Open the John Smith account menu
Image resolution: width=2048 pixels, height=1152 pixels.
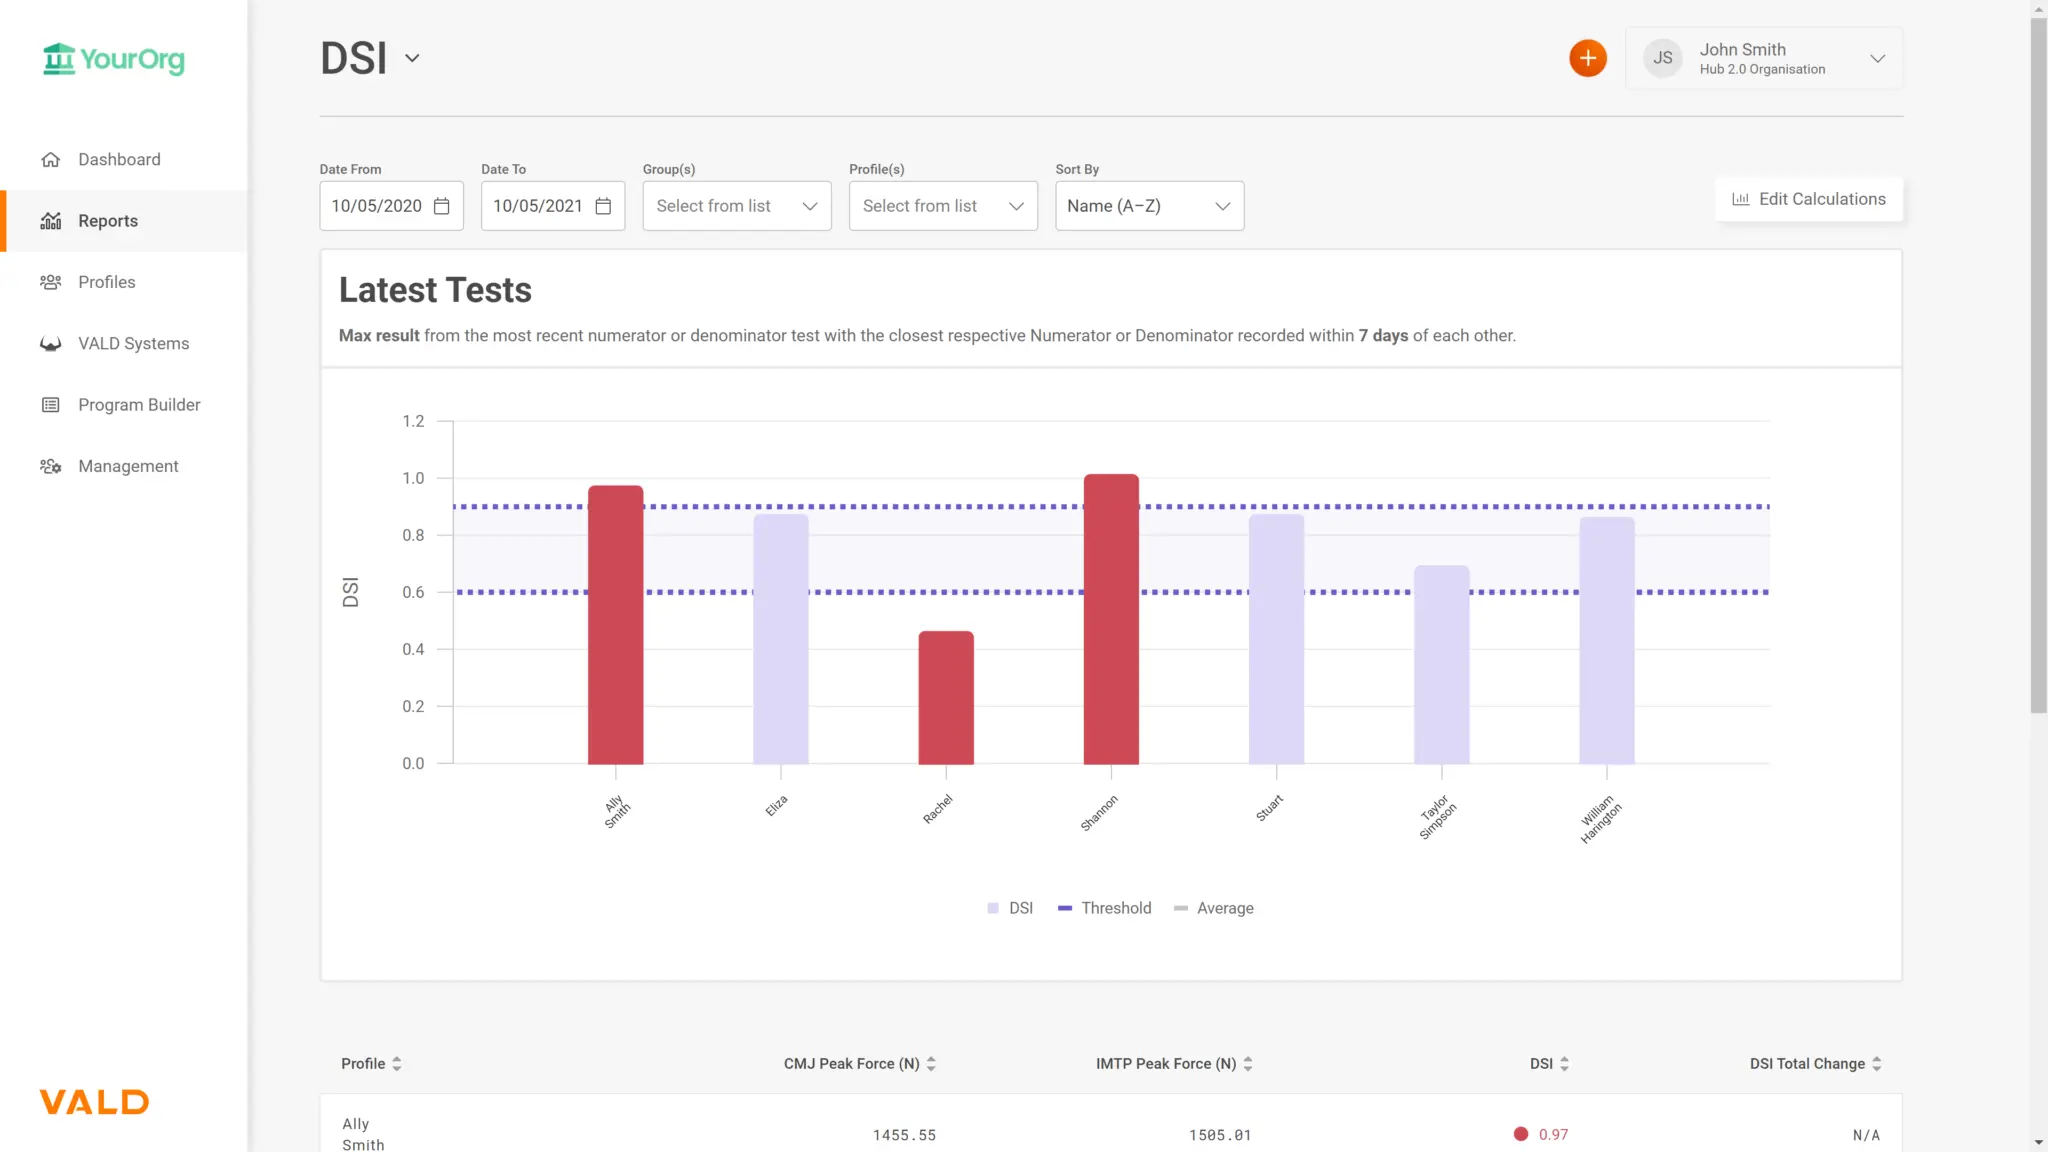(1764, 59)
